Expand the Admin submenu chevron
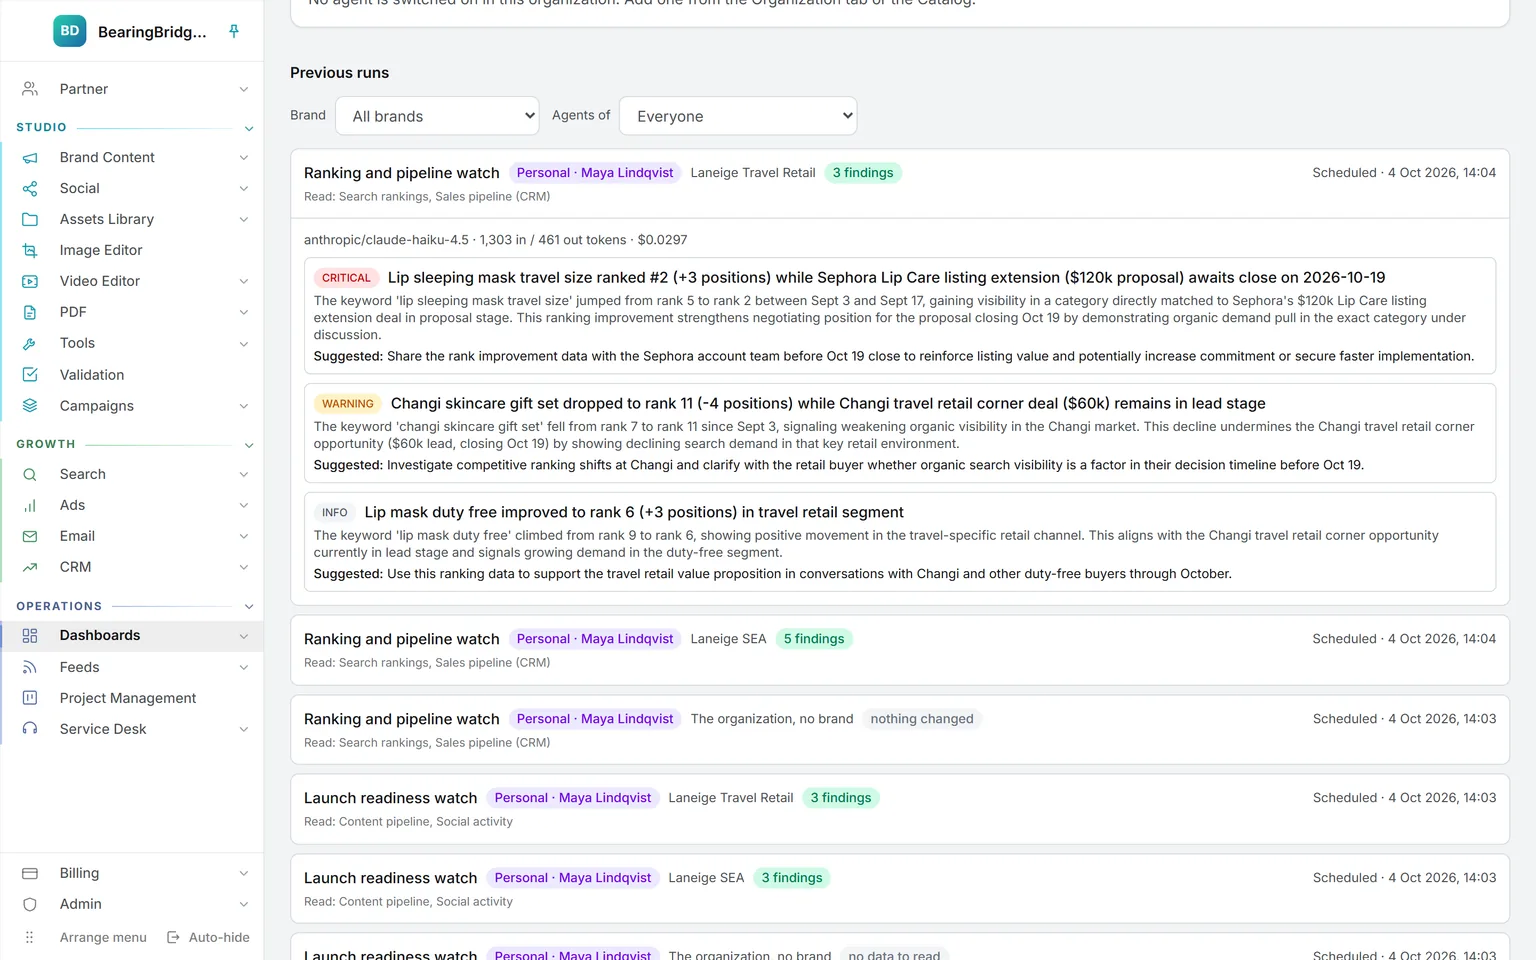Image resolution: width=1536 pixels, height=960 pixels. [x=244, y=905]
